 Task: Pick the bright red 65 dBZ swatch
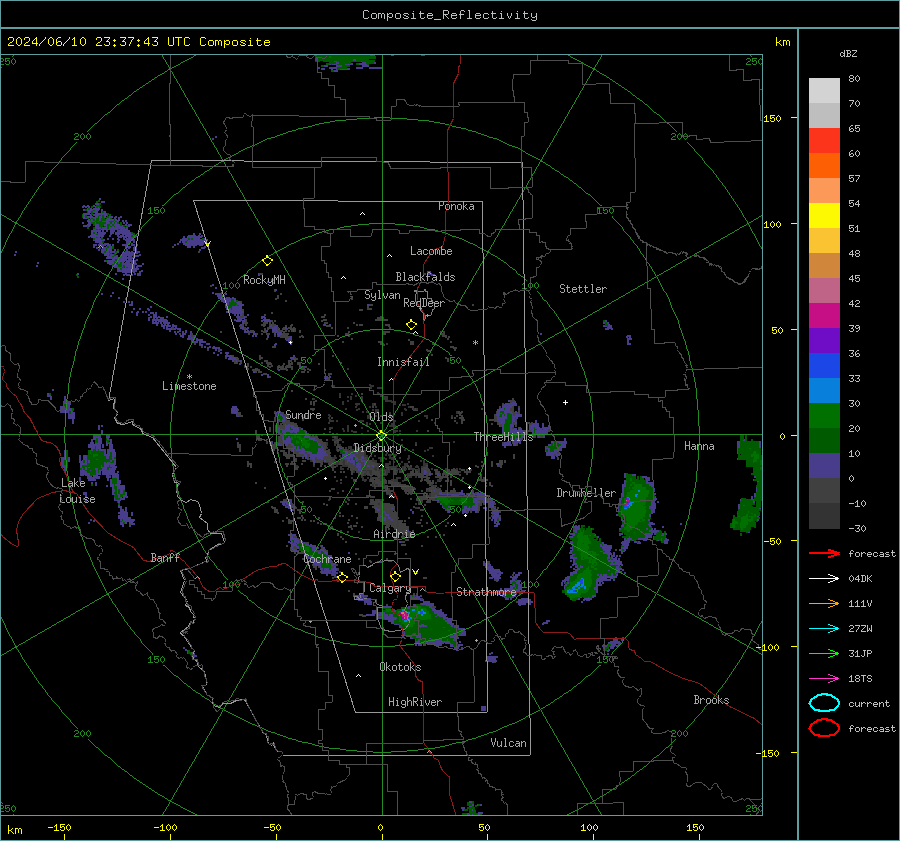point(824,141)
